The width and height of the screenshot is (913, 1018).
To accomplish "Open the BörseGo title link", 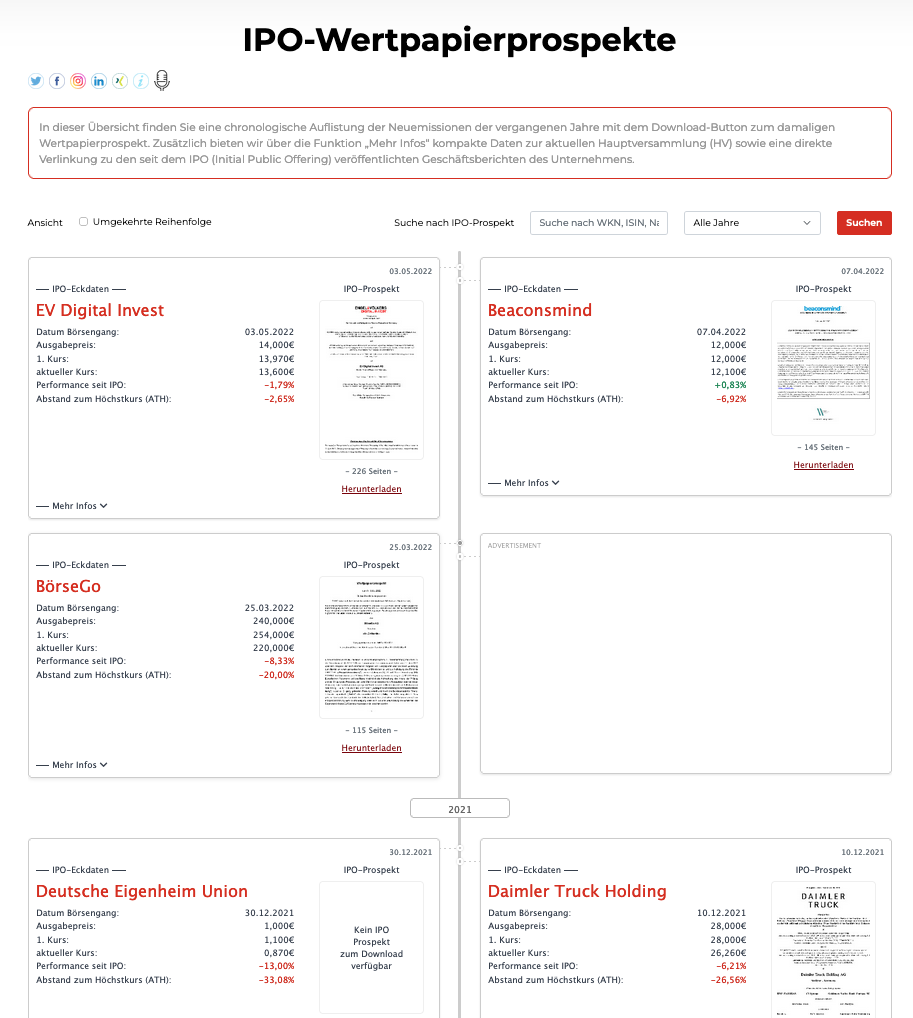I will 68,586.
